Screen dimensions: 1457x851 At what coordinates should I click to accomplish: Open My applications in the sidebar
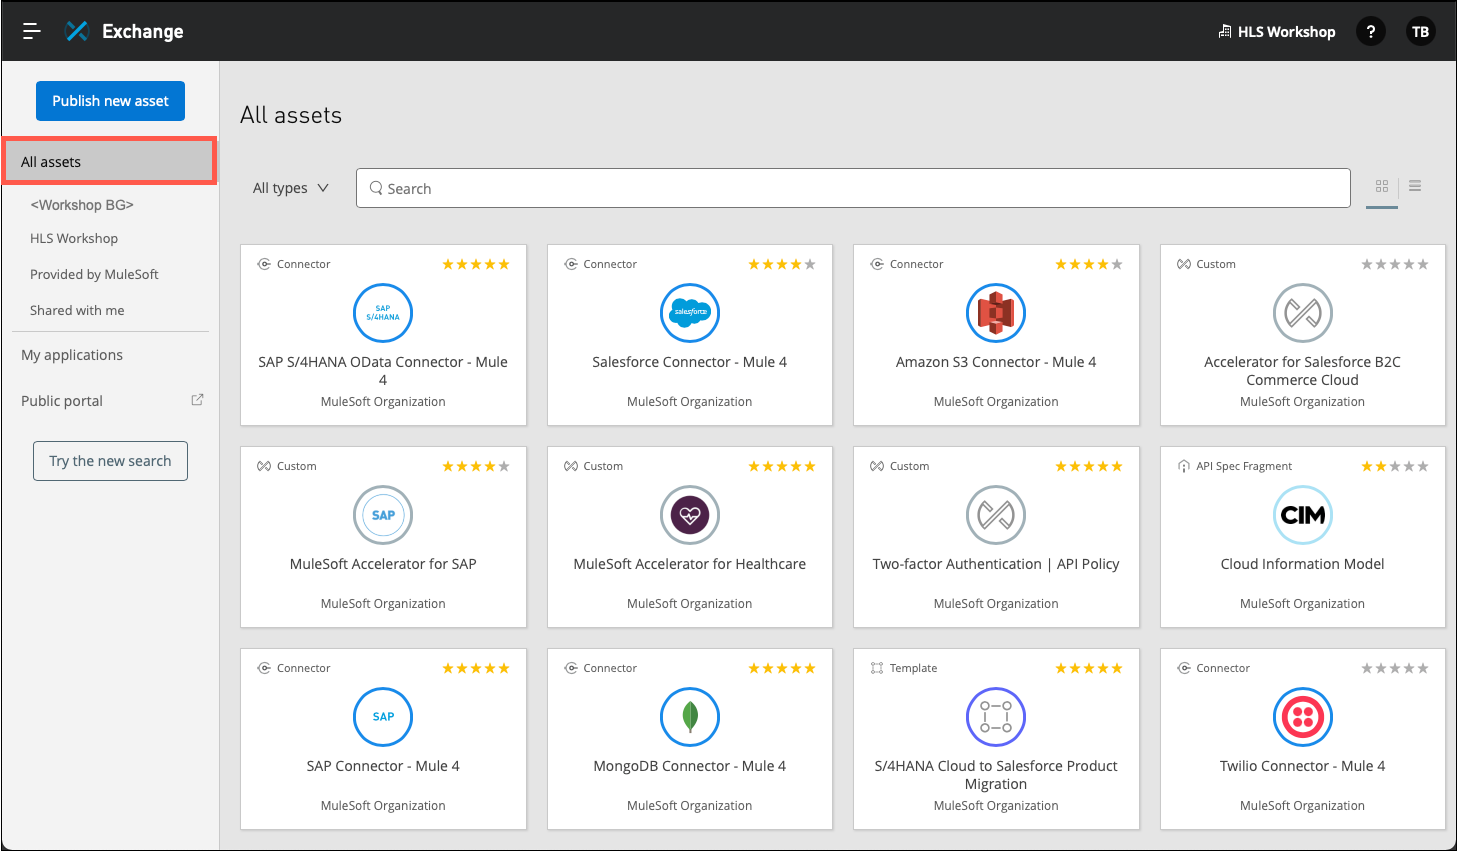coord(72,355)
